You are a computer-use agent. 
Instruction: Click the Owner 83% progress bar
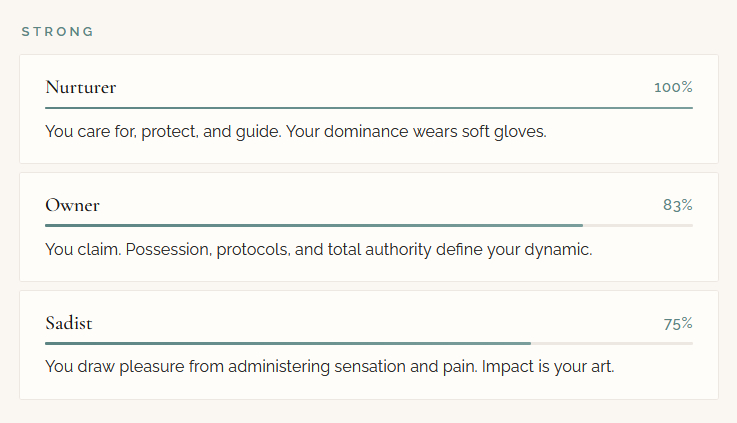coord(313,225)
